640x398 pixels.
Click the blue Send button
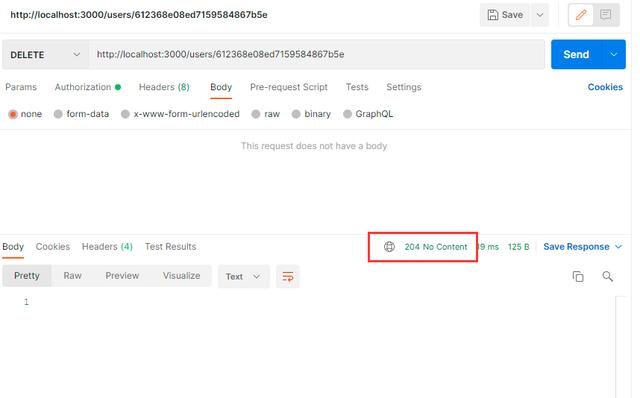(x=576, y=54)
